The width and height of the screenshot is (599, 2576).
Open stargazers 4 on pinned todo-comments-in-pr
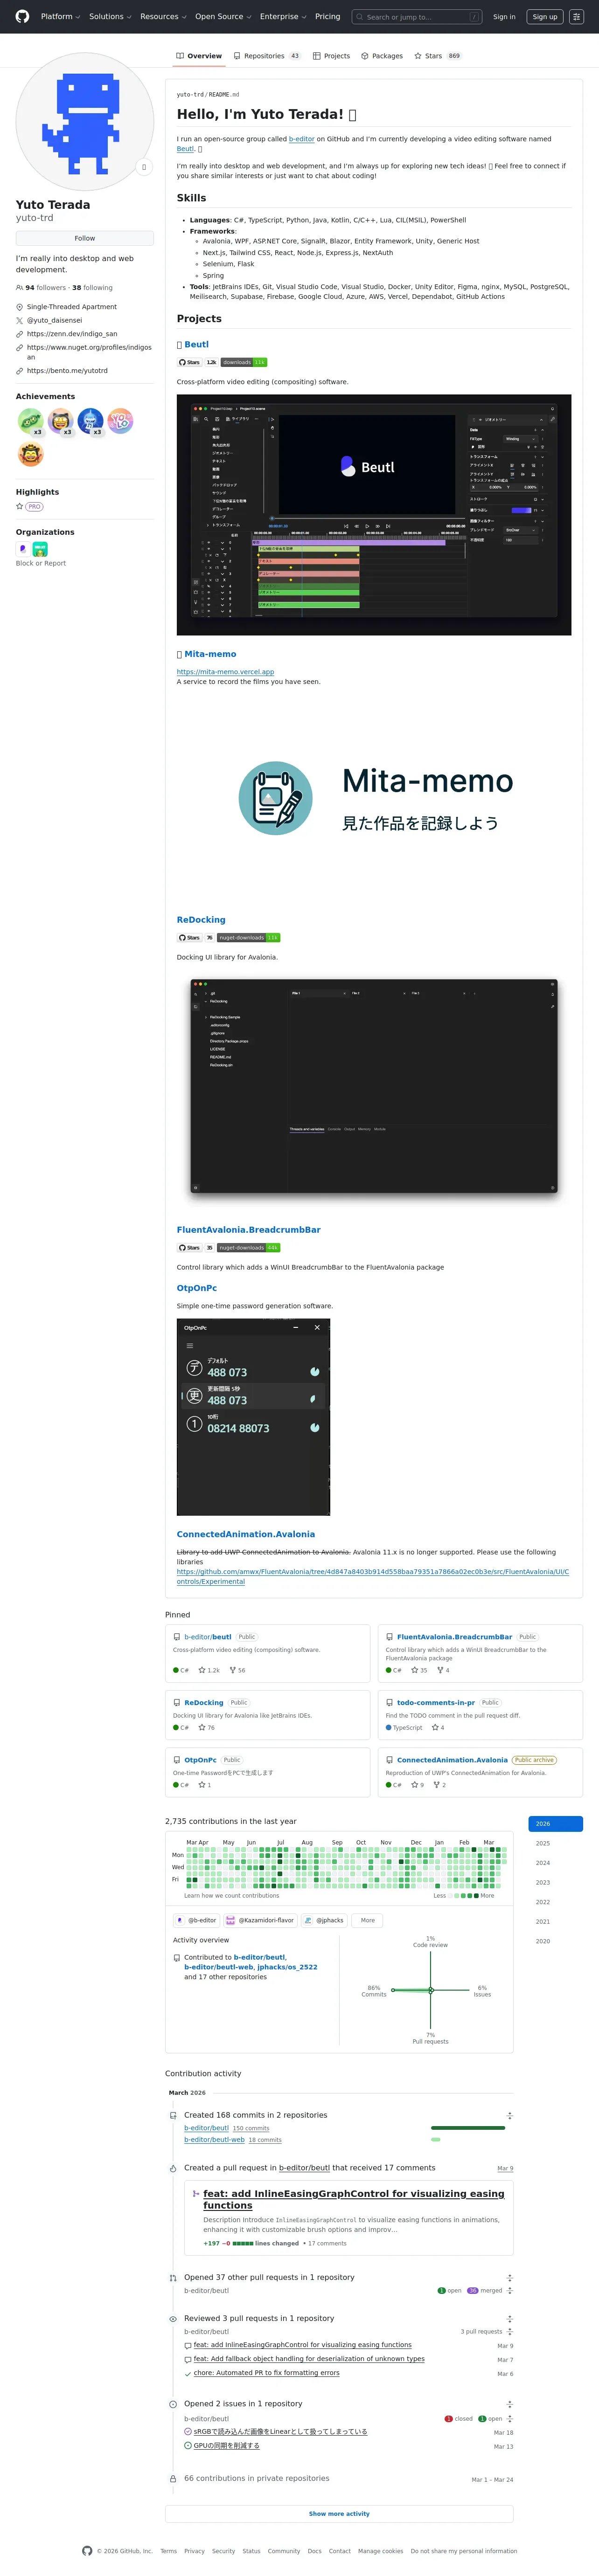point(438,1727)
